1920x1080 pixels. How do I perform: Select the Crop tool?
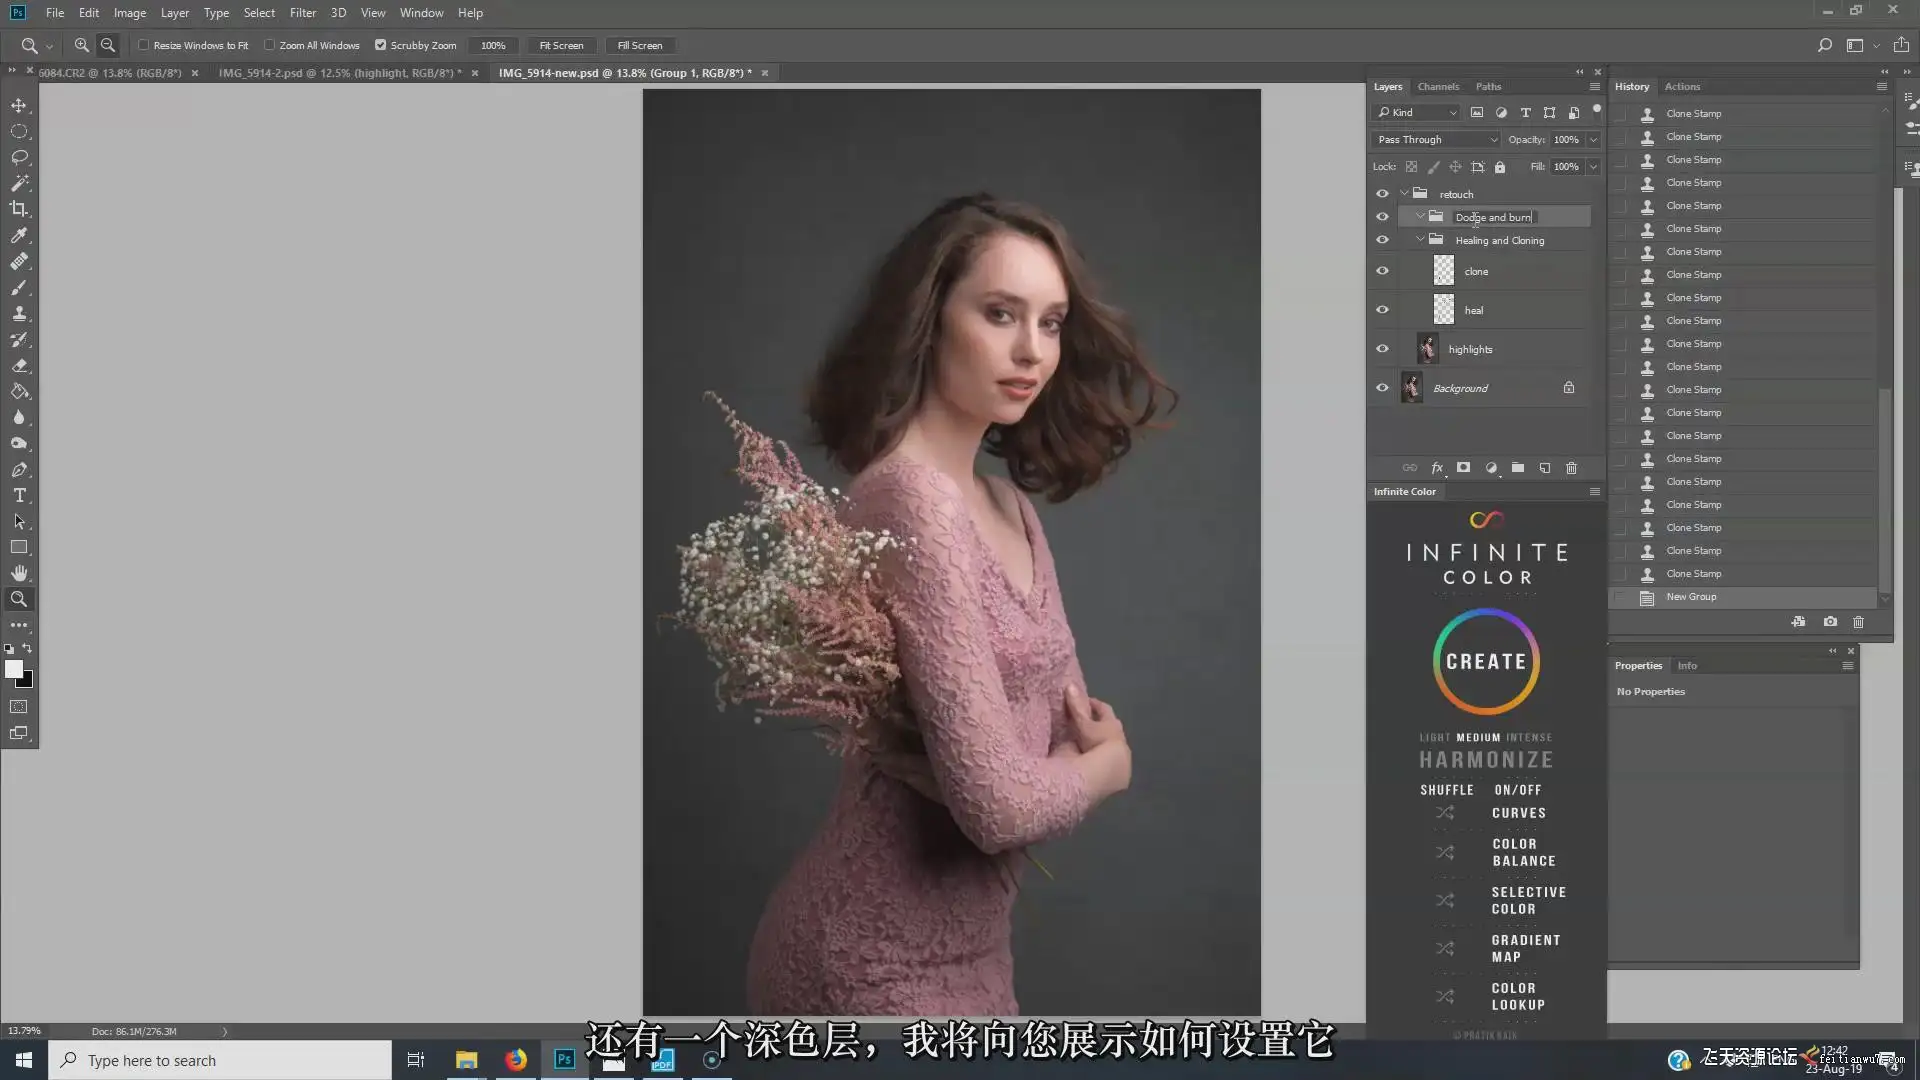(x=19, y=209)
